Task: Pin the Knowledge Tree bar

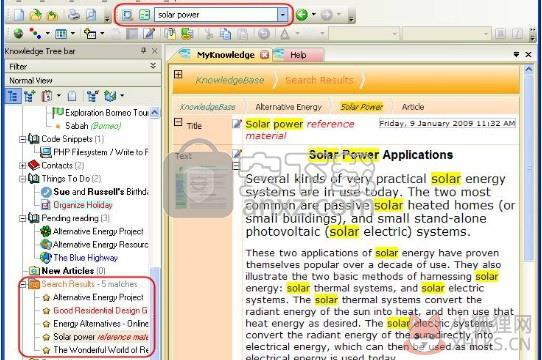Action: pos(143,51)
